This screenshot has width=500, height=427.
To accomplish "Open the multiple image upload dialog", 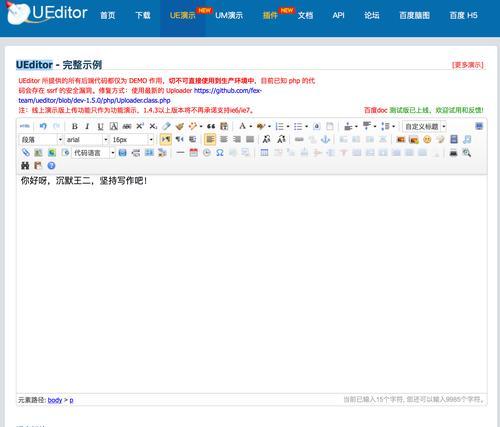I will 414,139.
